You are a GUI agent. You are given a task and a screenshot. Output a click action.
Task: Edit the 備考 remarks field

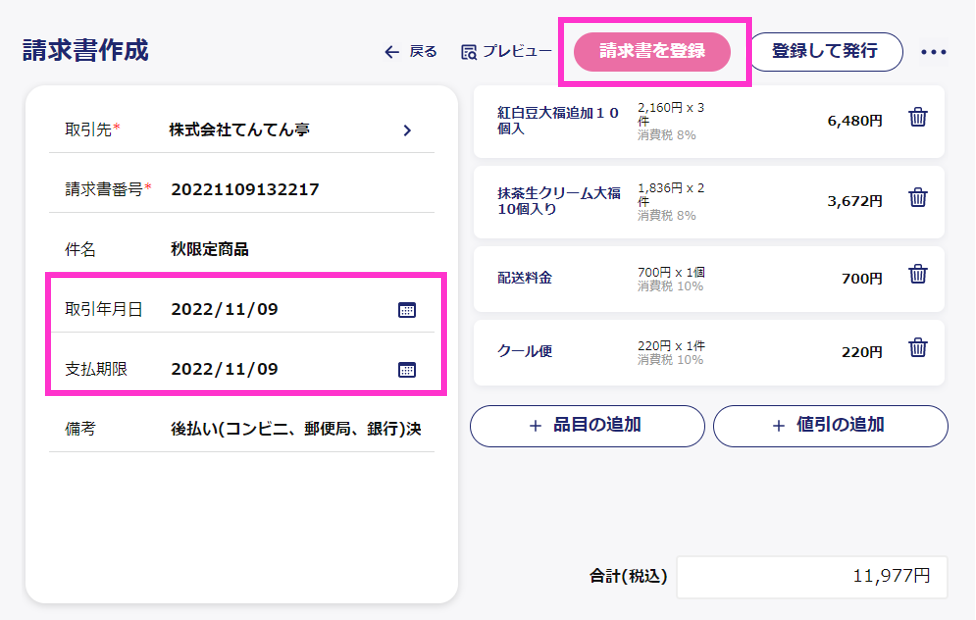click(x=296, y=429)
